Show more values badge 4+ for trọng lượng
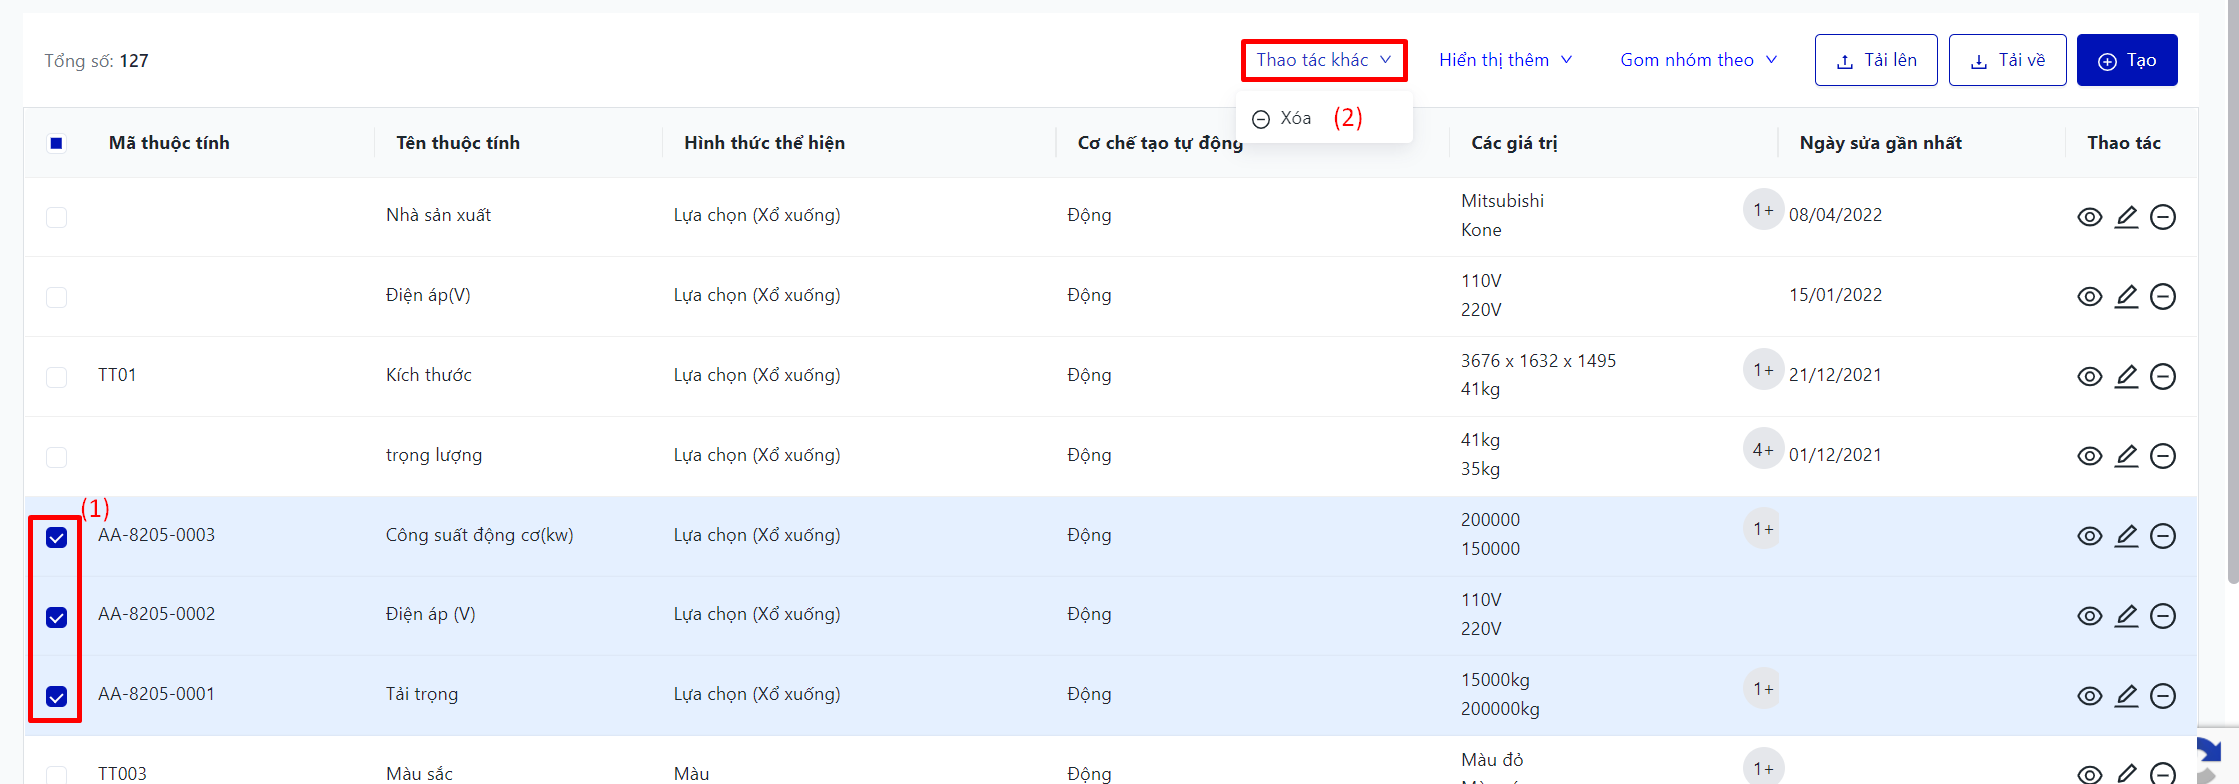The width and height of the screenshot is (2239, 784). pyautogui.click(x=1762, y=450)
